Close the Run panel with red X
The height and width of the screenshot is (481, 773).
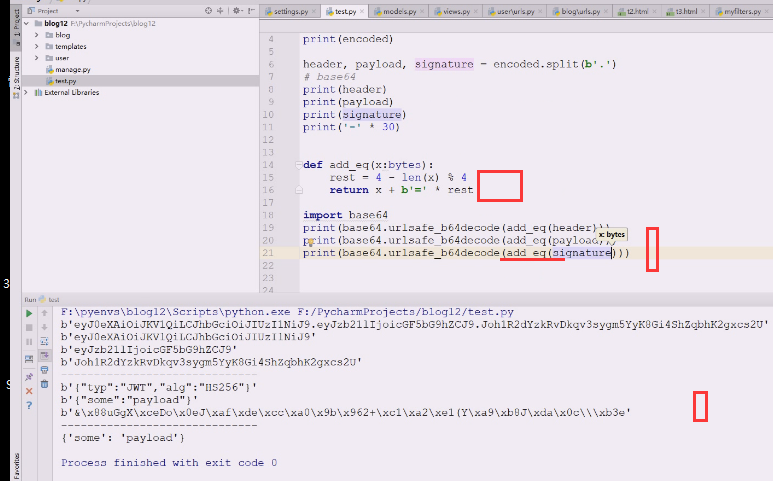pos(29,391)
